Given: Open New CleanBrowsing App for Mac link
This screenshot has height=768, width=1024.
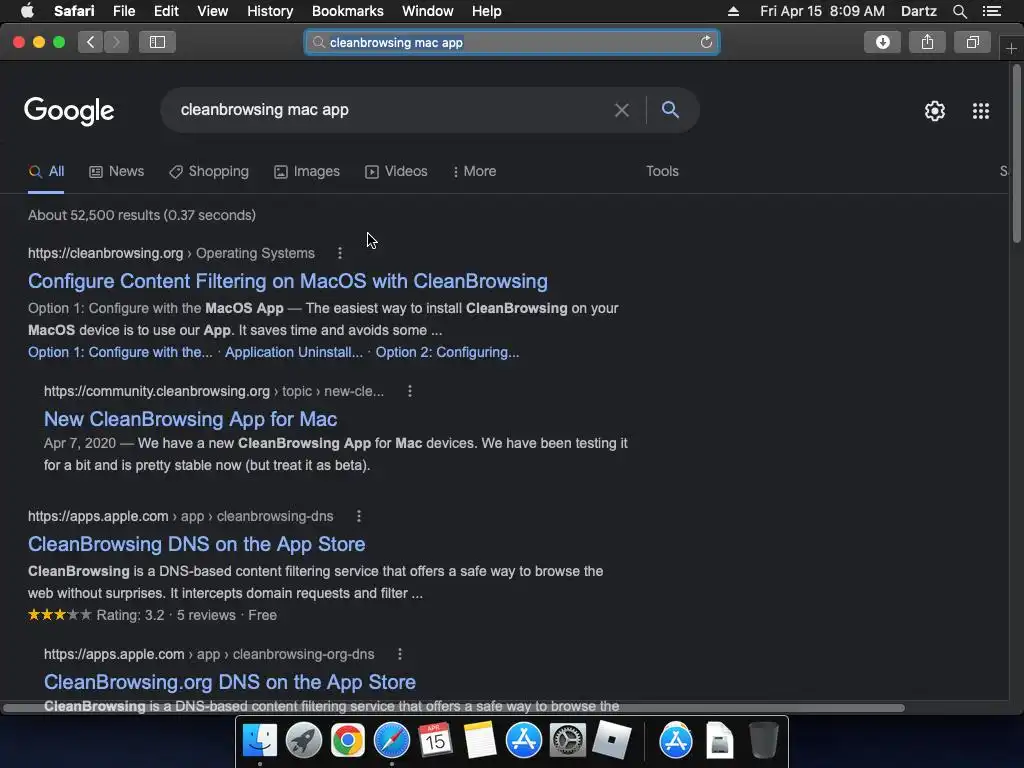Looking at the screenshot, I should pos(191,419).
